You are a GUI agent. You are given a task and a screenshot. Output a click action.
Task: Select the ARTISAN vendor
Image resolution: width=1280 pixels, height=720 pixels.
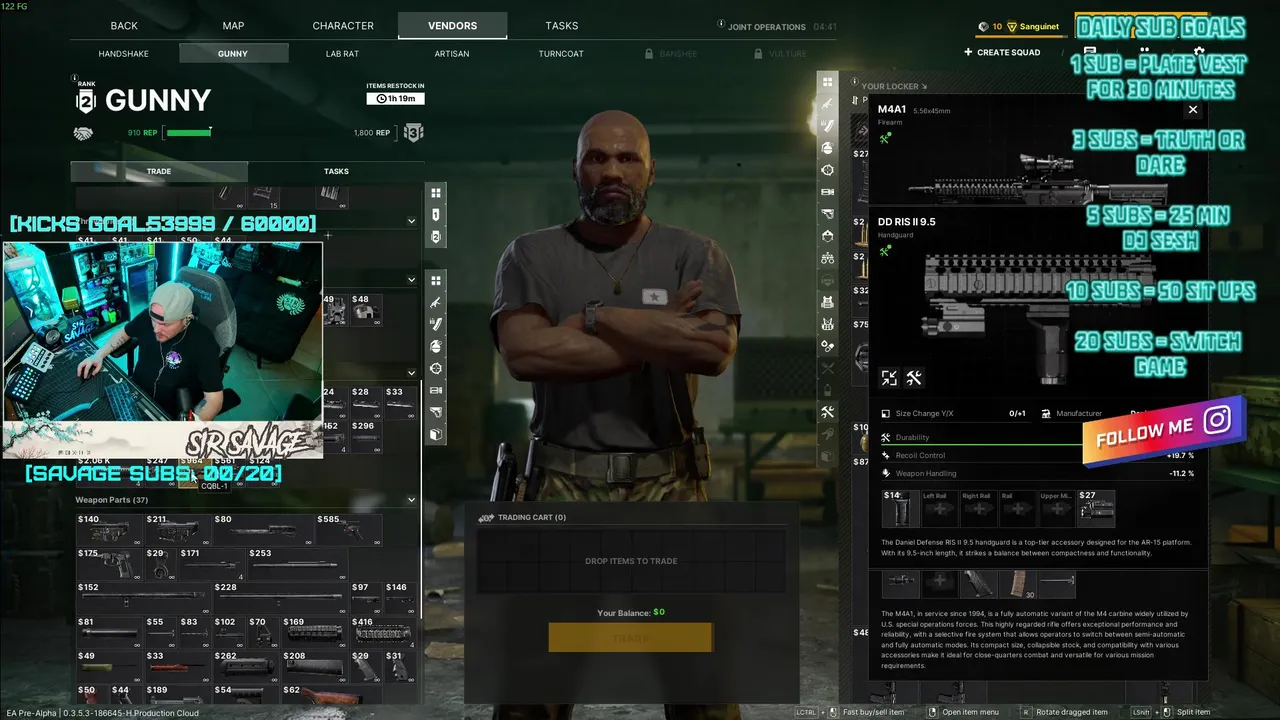tap(452, 54)
